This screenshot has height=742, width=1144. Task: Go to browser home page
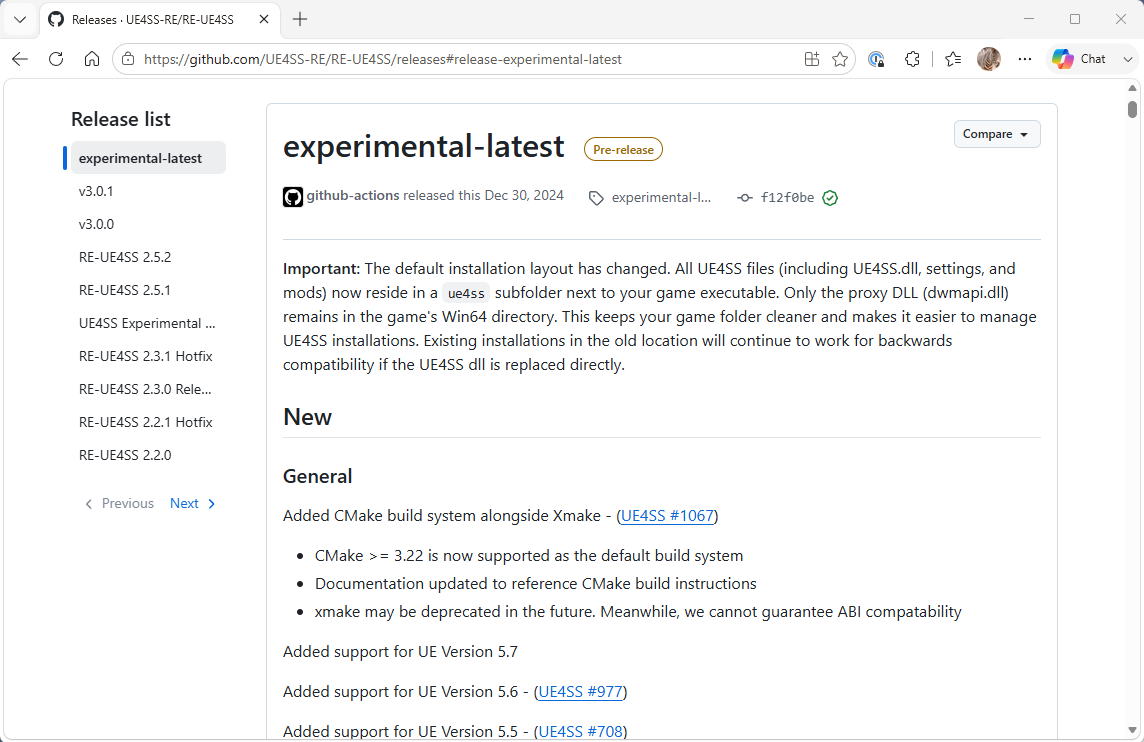(92, 59)
